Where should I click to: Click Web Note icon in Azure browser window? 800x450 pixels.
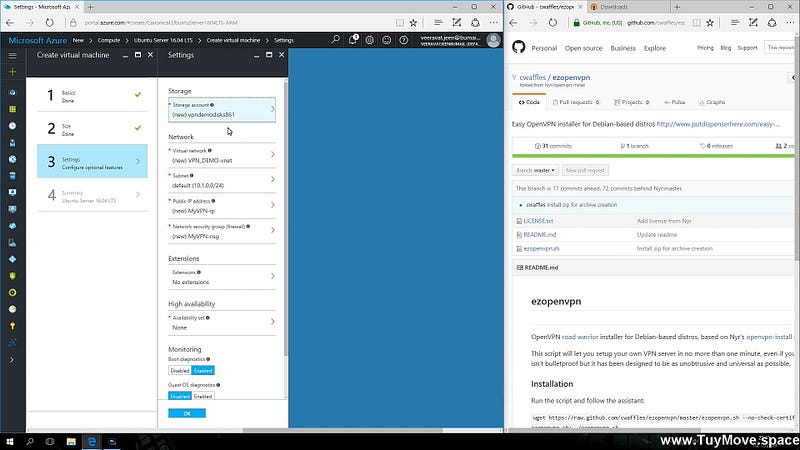coord(457,22)
